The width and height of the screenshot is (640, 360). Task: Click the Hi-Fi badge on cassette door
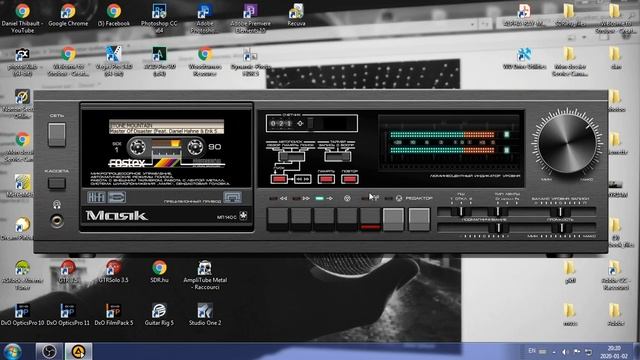(x=96, y=198)
